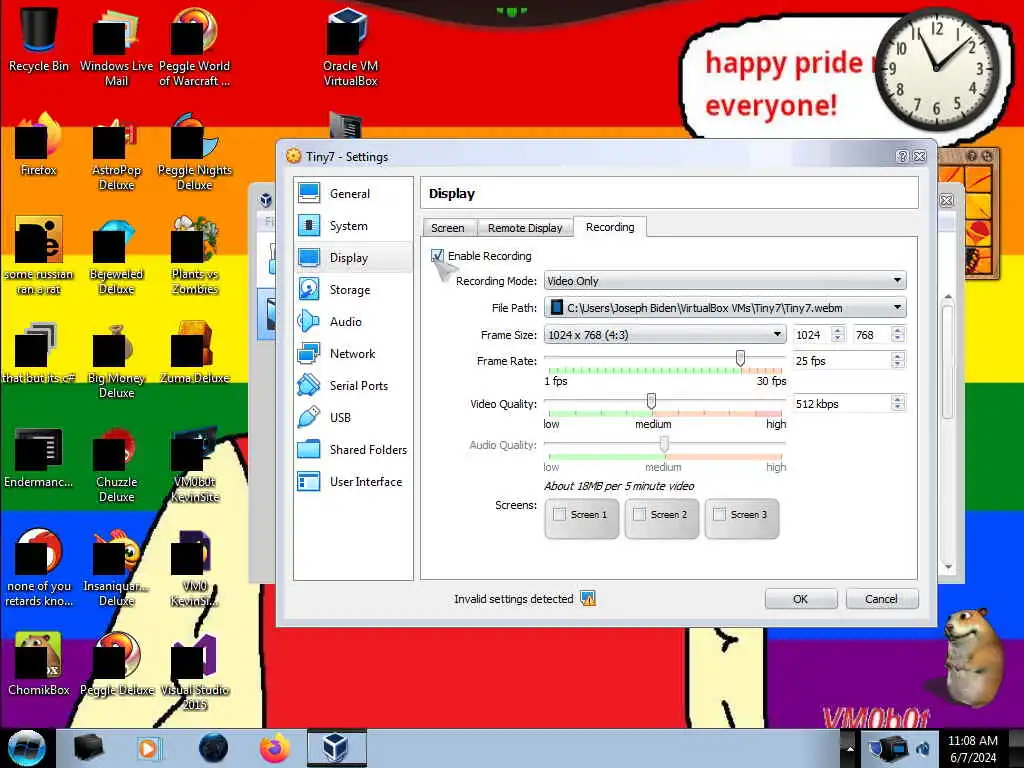This screenshot has width=1024, height=768.
Task: Uncheck Enable Recording checkbox
Action: pos(438,255)
